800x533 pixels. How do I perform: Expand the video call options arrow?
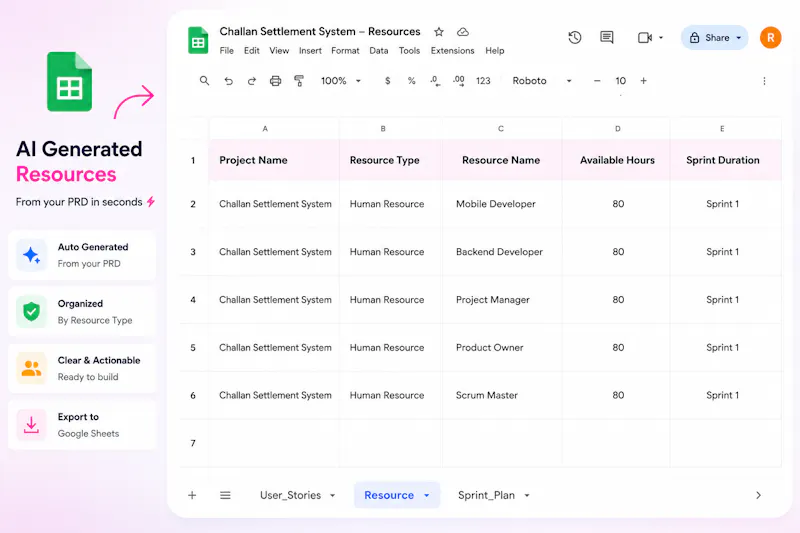pos(661,38)
